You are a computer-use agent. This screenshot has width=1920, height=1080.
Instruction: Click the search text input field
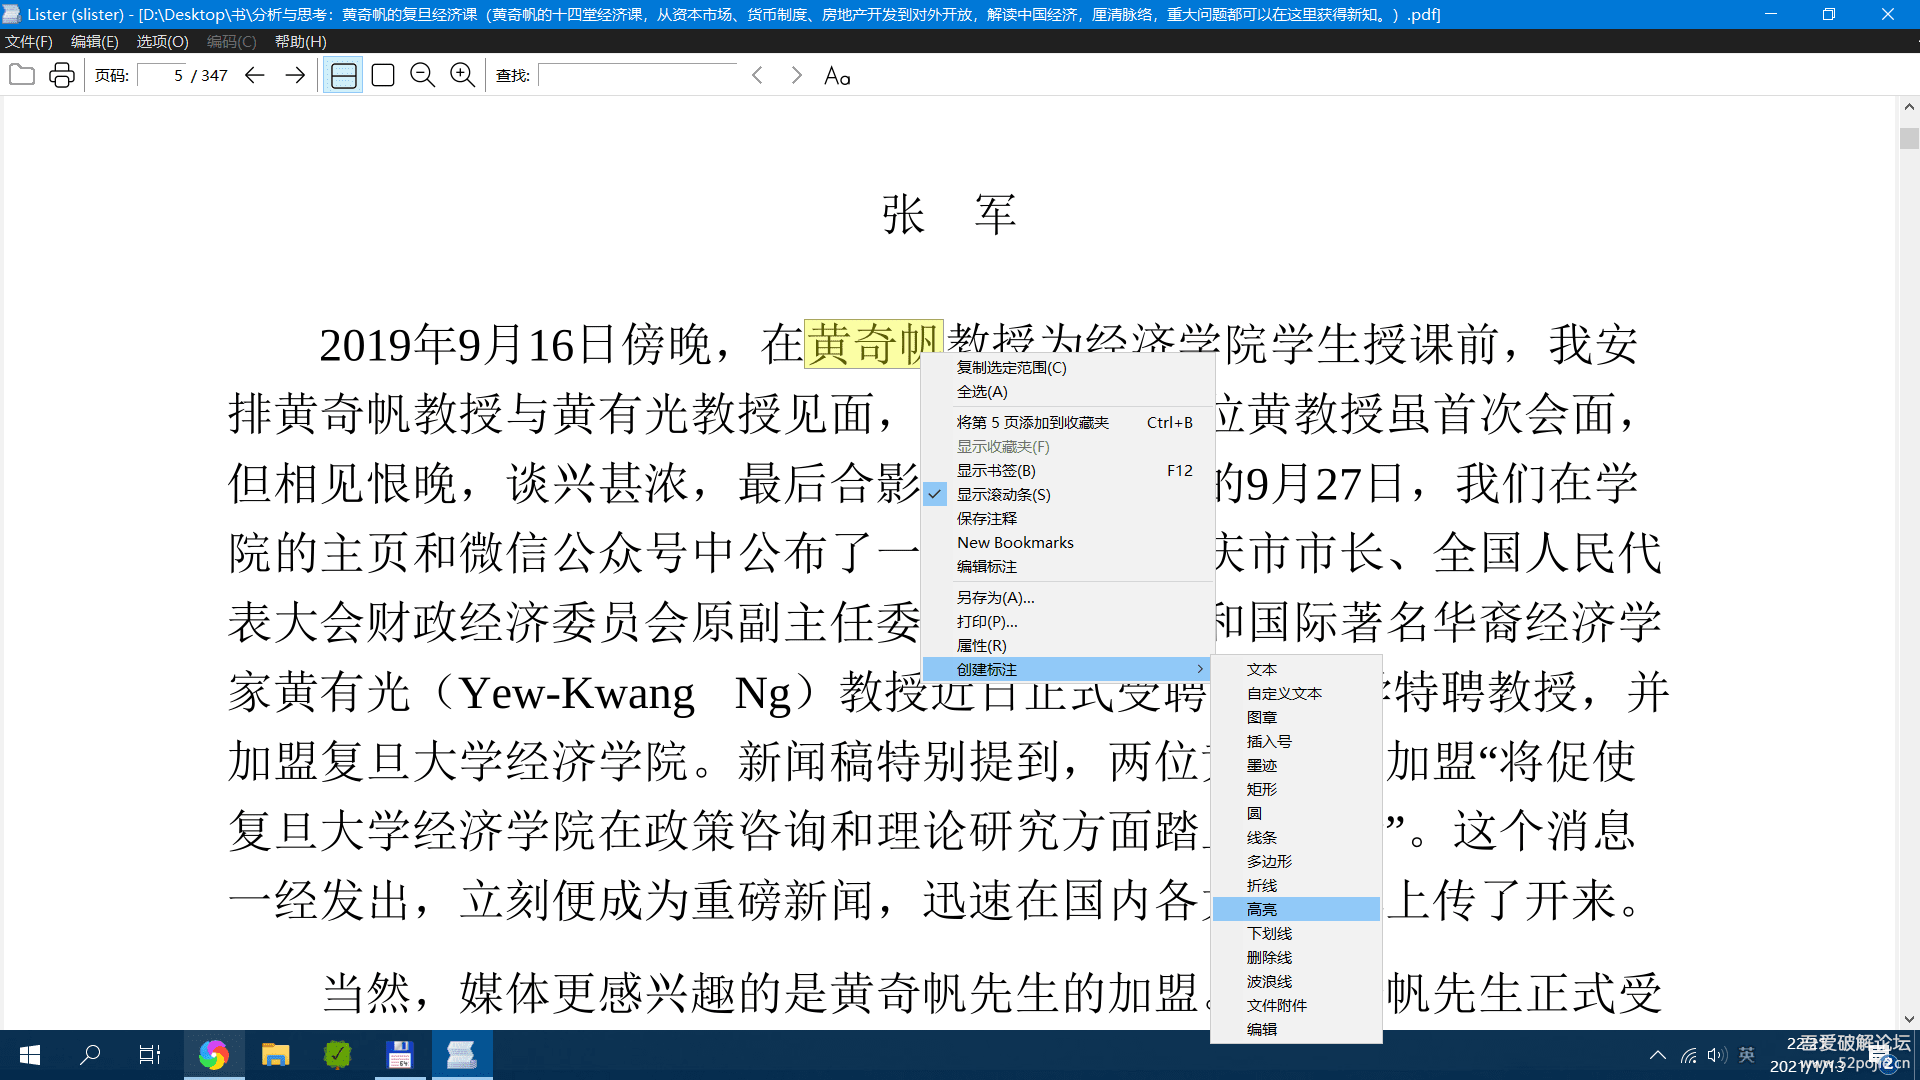pos(638,76)
